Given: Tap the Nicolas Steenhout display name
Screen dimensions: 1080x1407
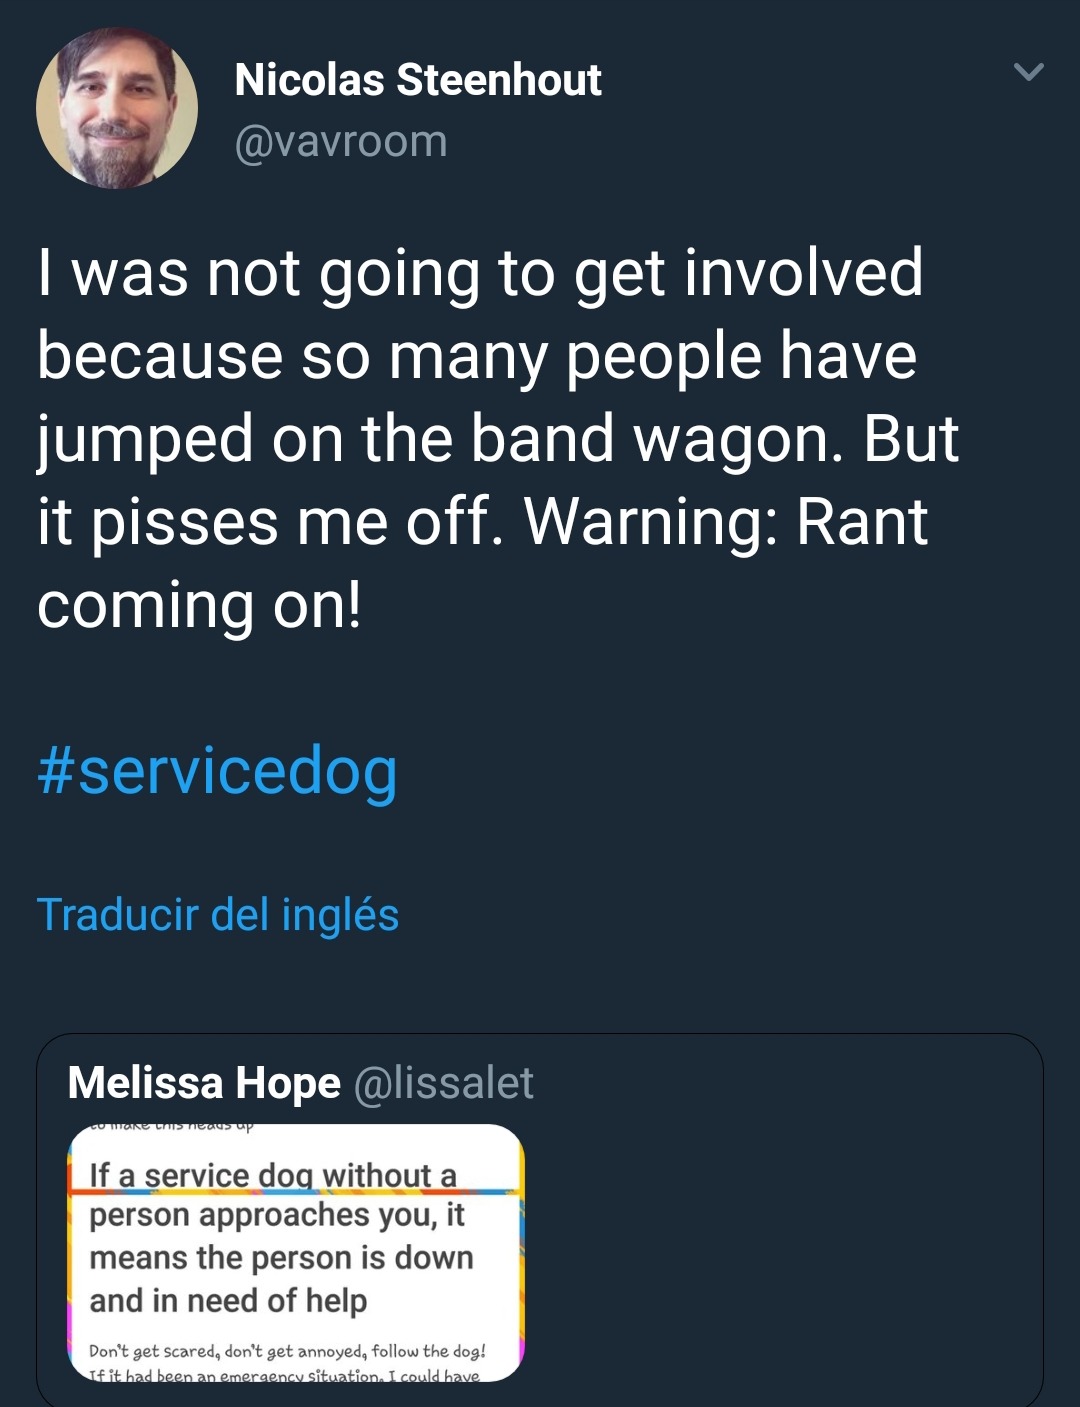Looking at the screenshot, I should click(x=417, y=80).
